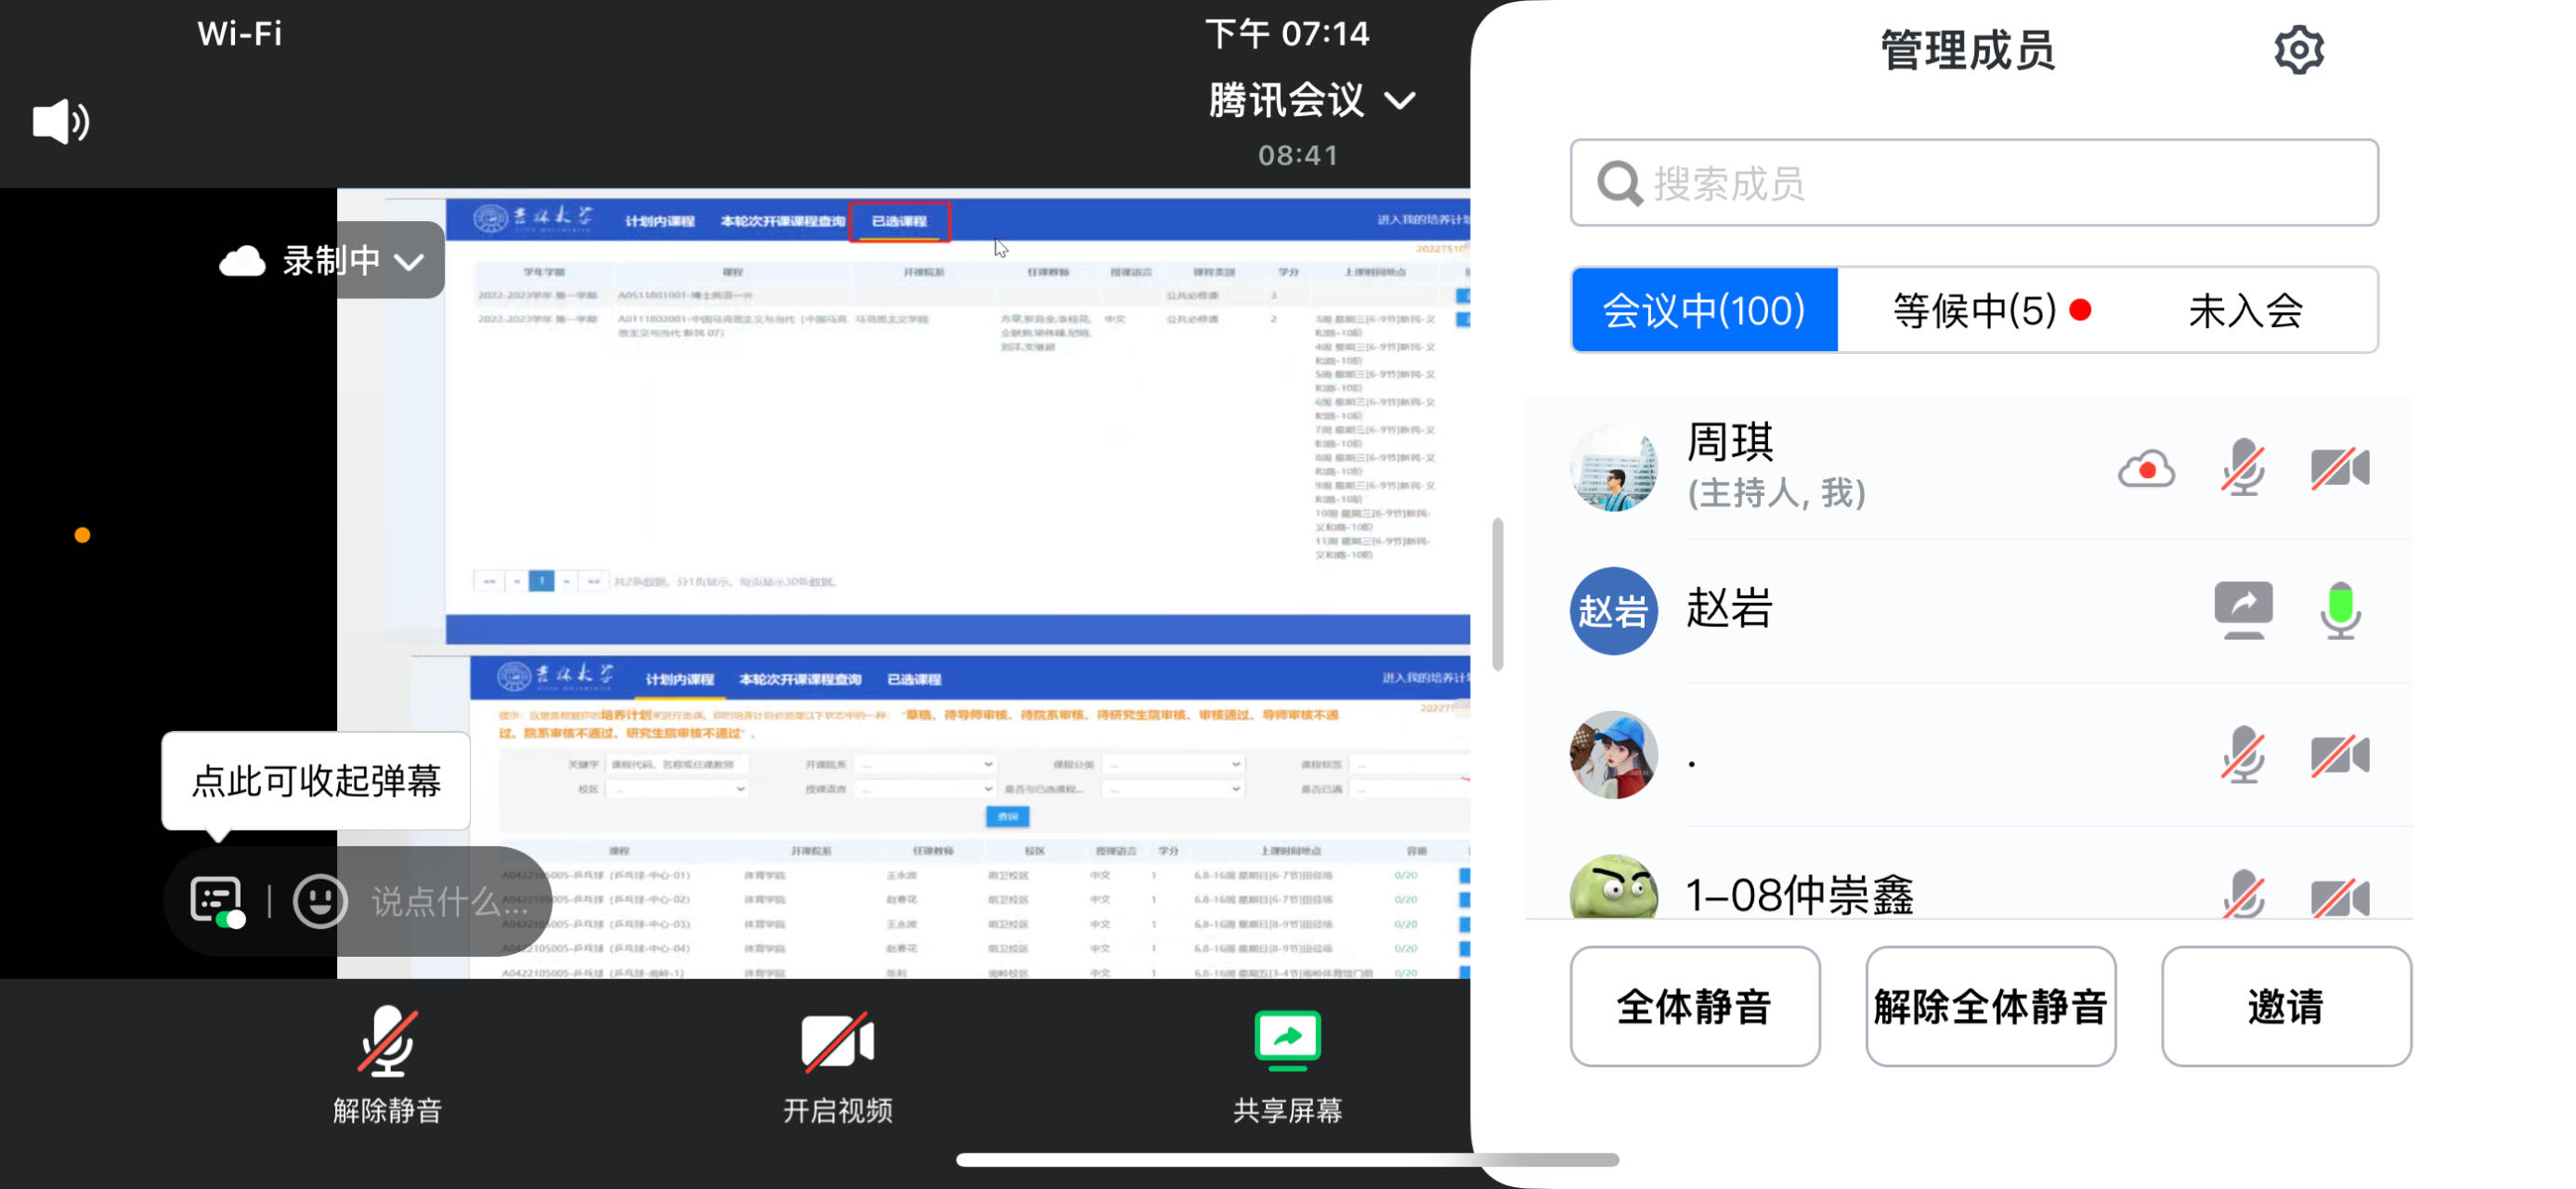Click camera icon for 1-08仲崇鑫
Viewport: 2576px width, 1189px height.
[x=2340, y=896]
